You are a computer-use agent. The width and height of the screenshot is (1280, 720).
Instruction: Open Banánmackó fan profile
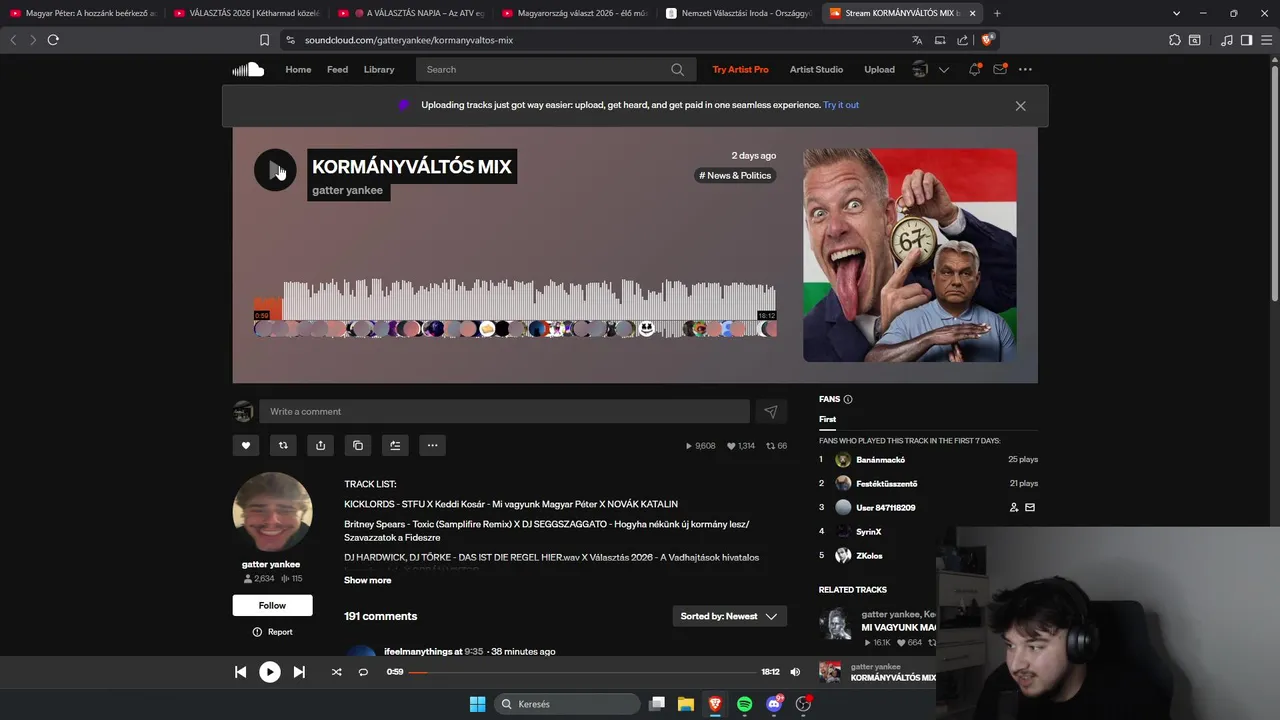click(x=880, y=460)
